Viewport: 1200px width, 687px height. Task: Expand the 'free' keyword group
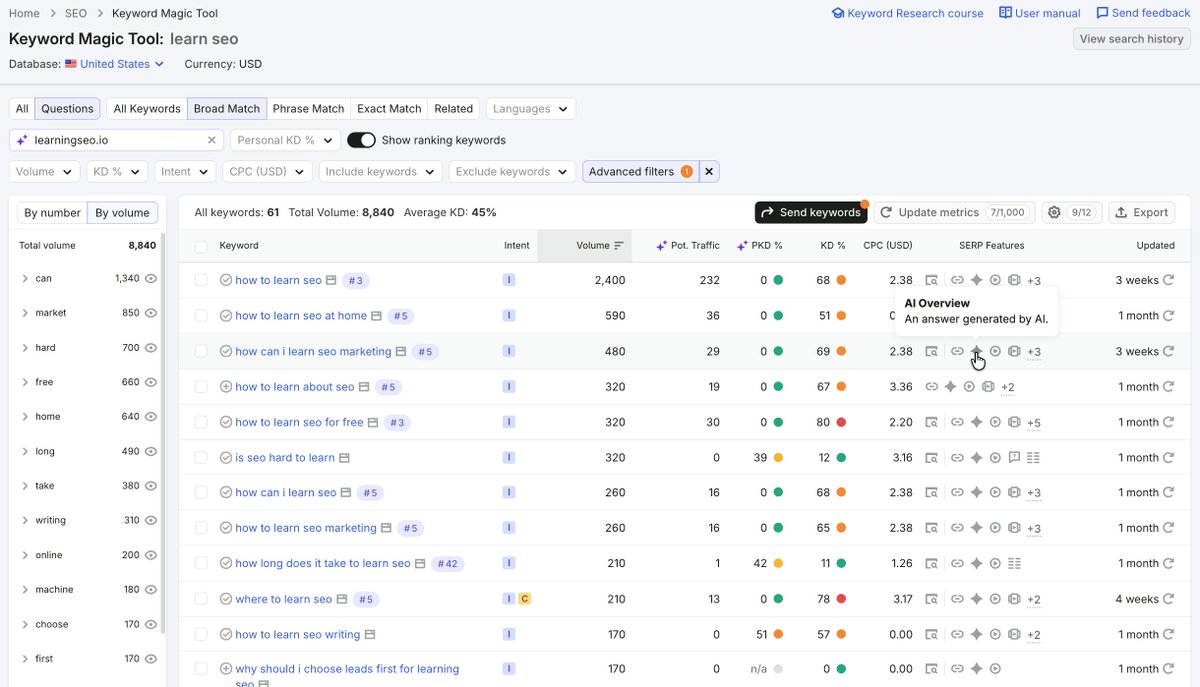coord(25,383)
